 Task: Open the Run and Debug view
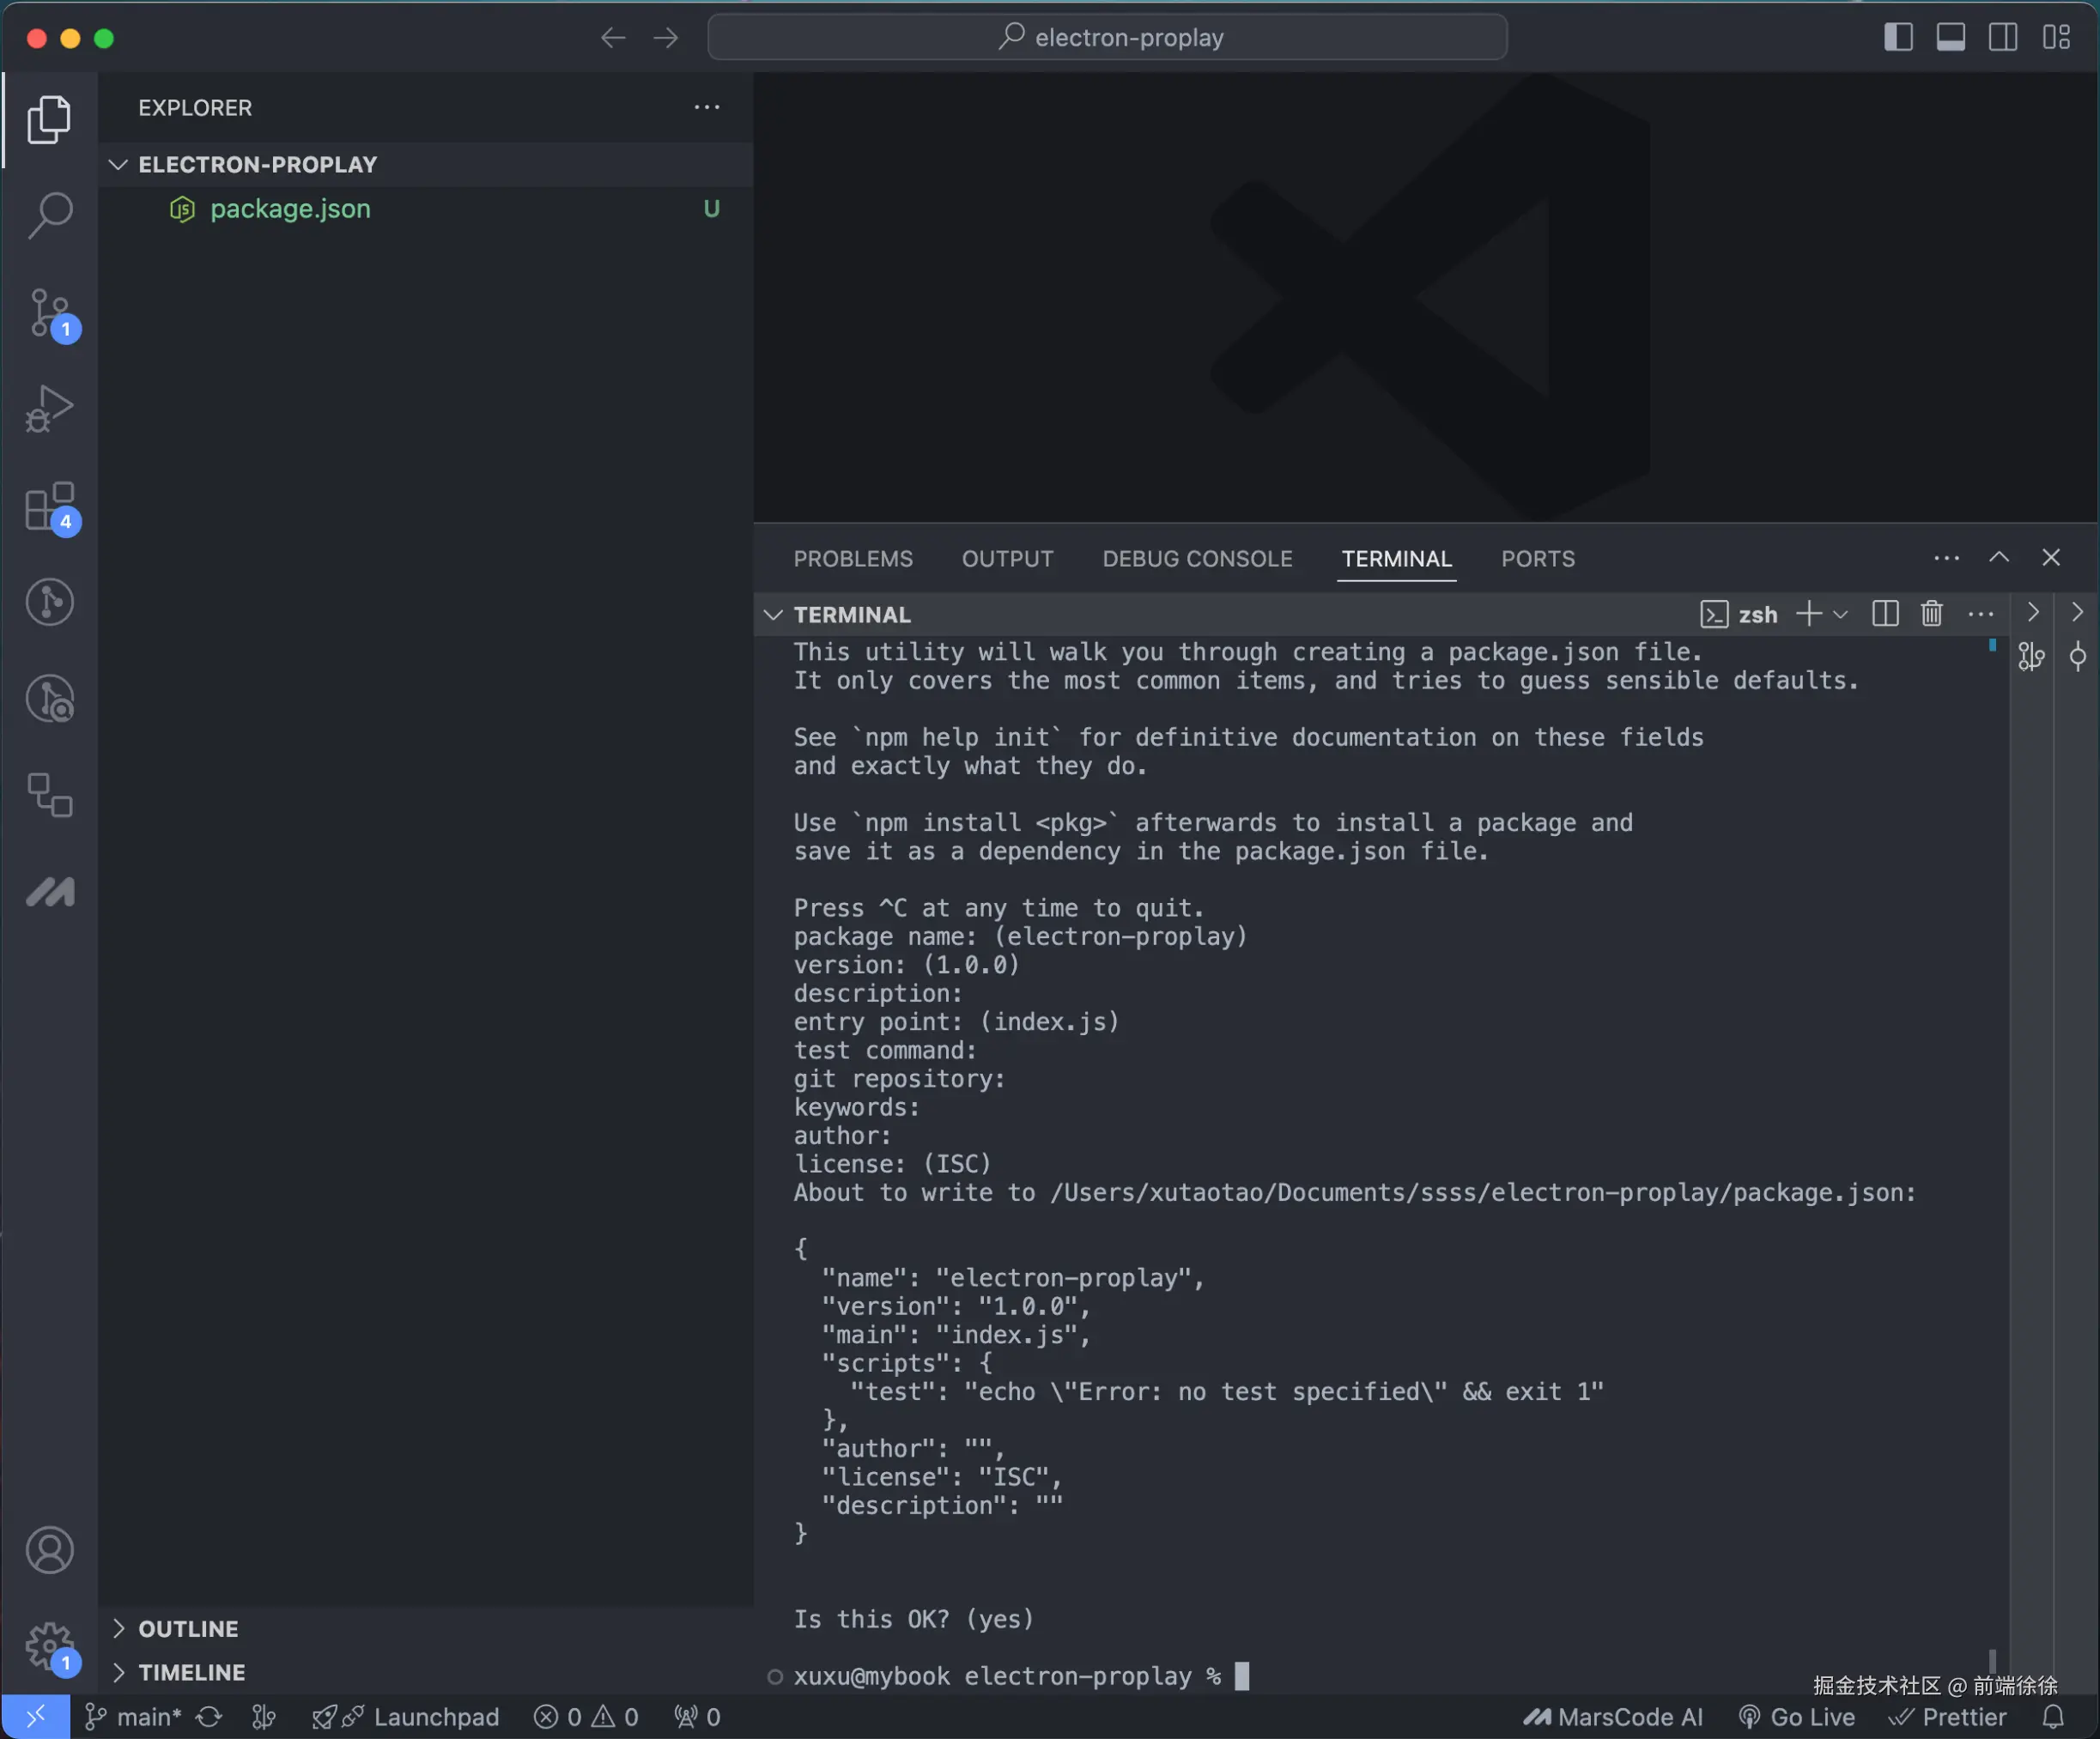(50, 408)
